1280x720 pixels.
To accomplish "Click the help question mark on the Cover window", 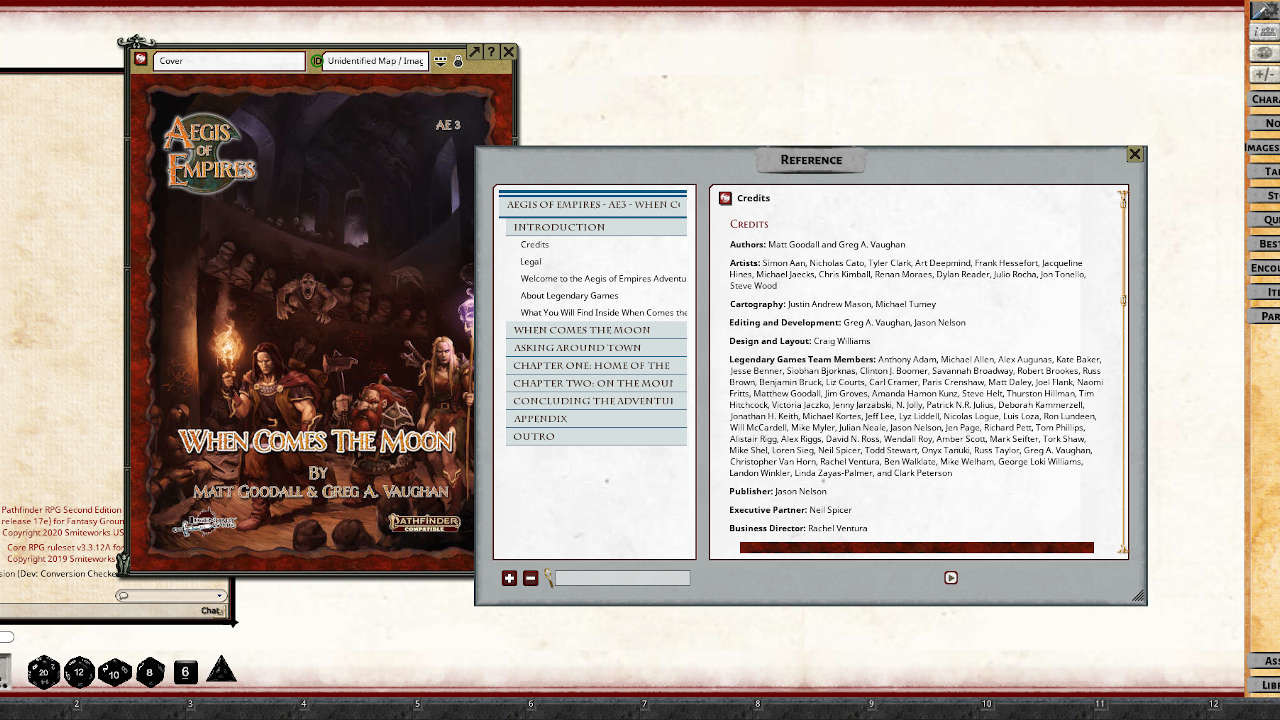I will pyautogui.click(x=491, y=51).
